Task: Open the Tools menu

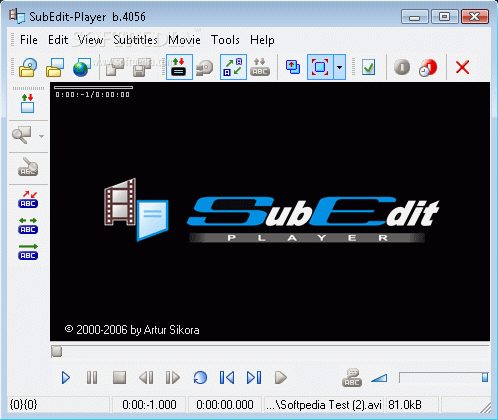Action: pyautogui.click(x=225, y=40)
